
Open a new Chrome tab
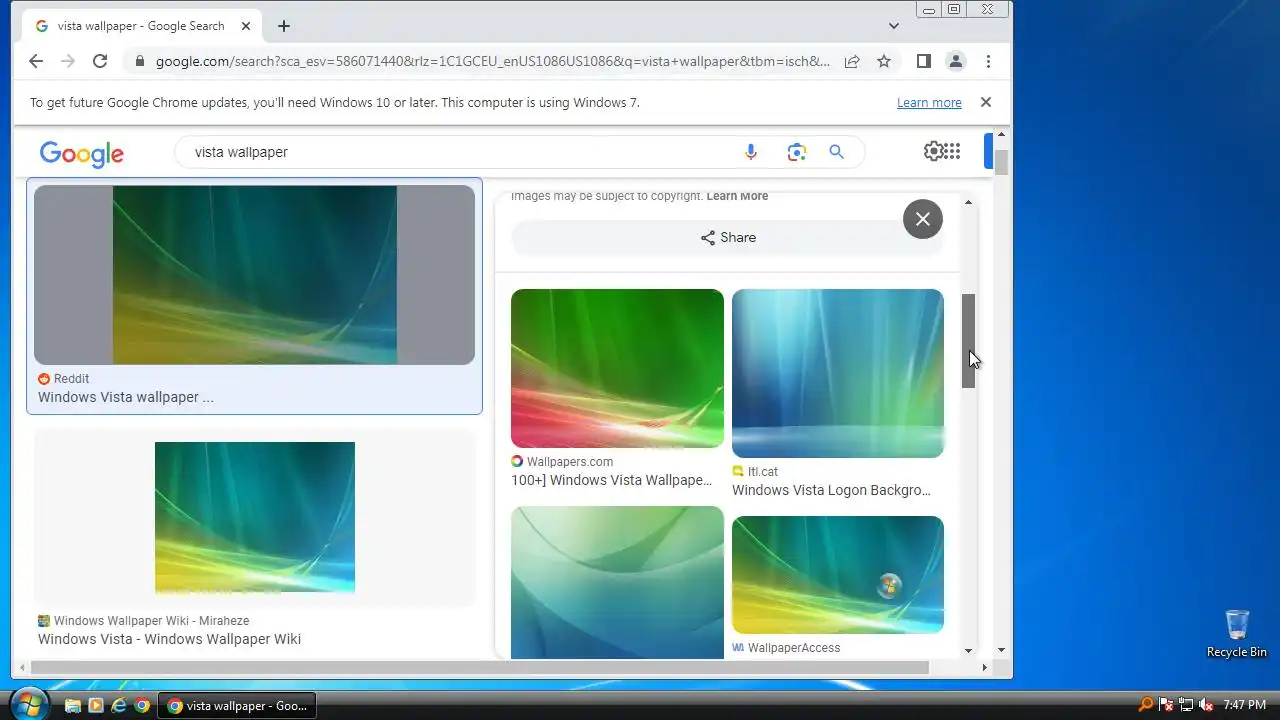pos(284,26)
